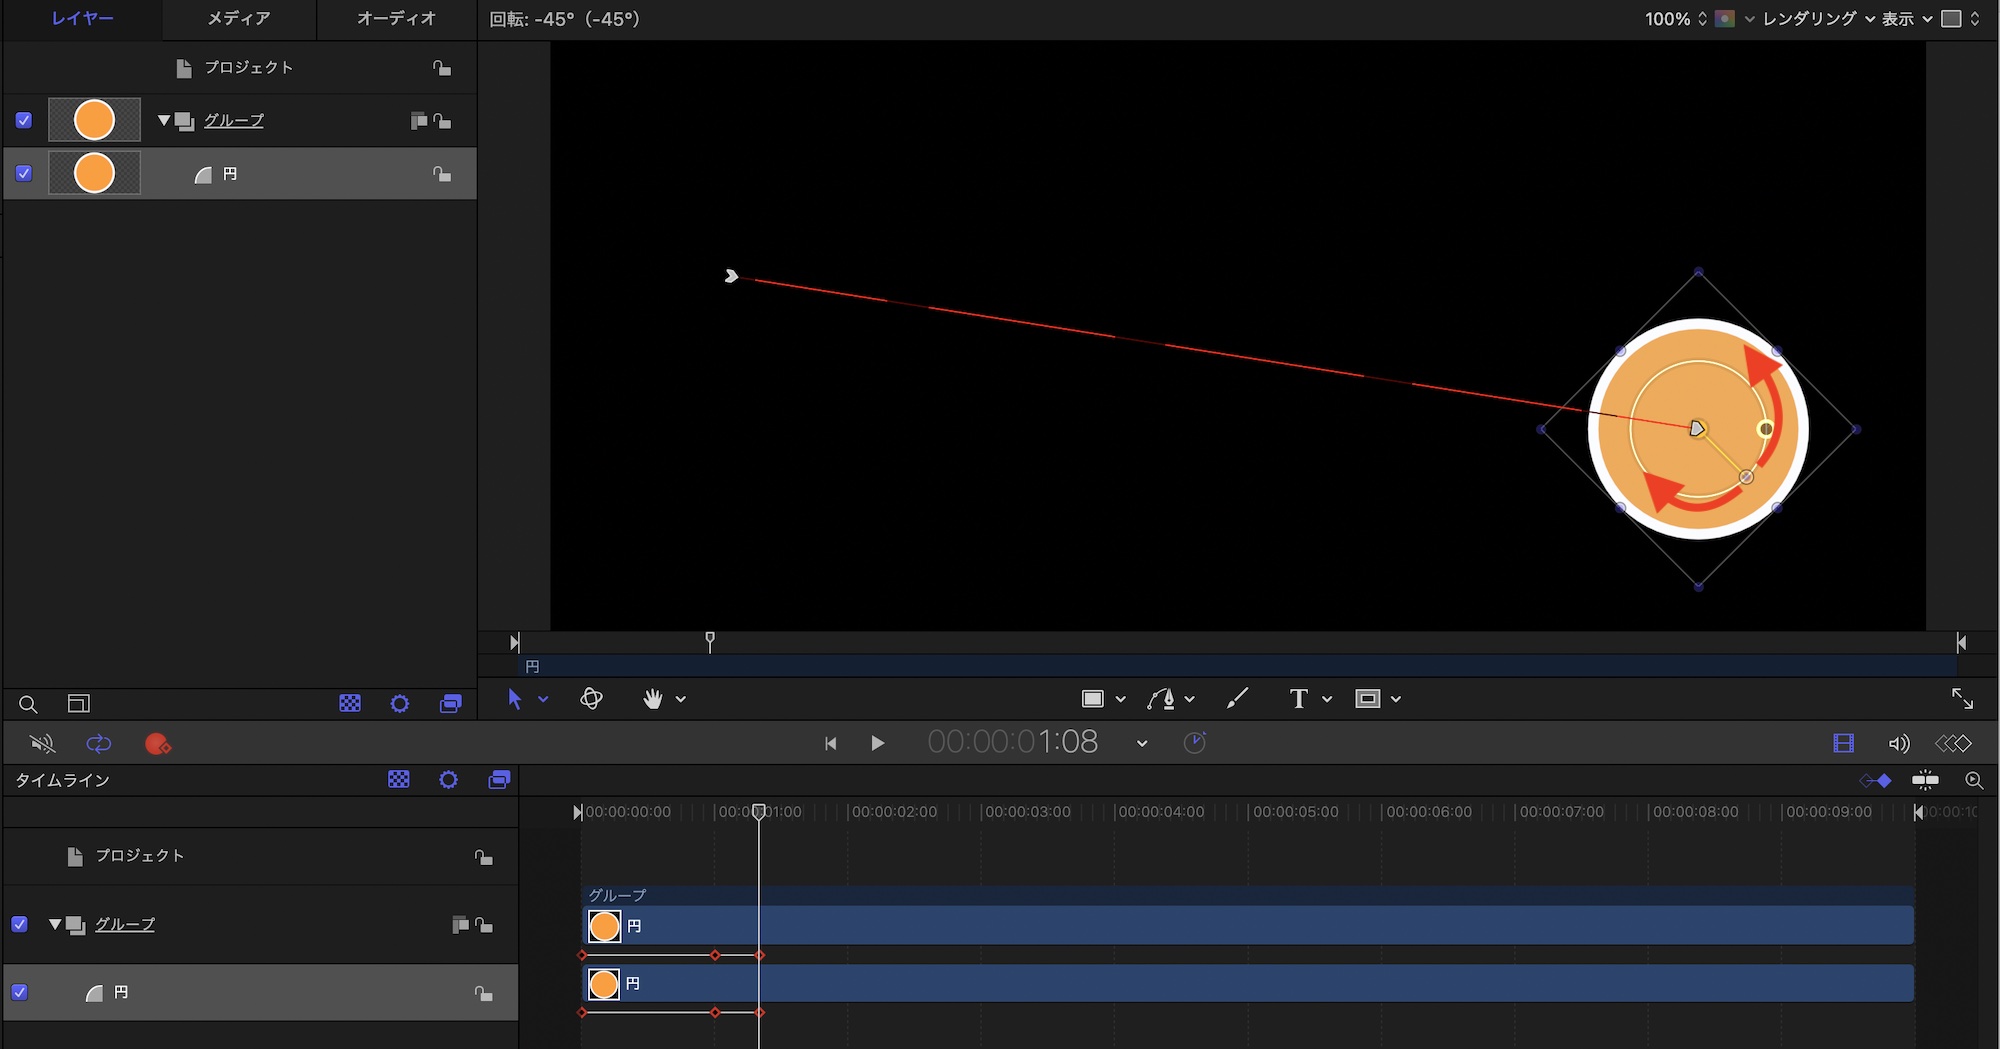Screen dimensions: 2000x1049
Task: Uncheck the グループ layer visibility checkbox
Action: click(24, 121)
